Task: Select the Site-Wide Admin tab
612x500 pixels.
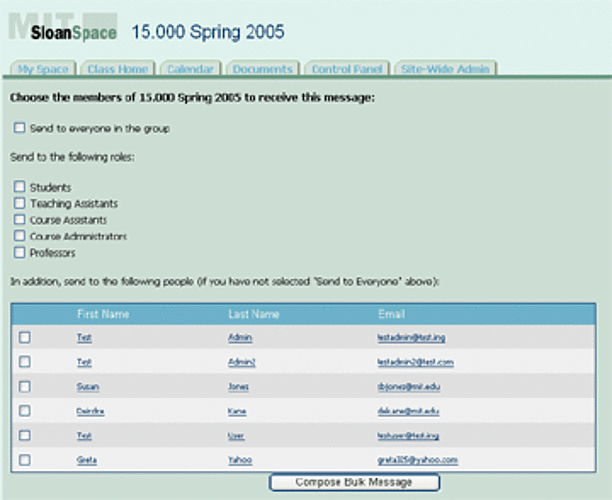Action: [x=444, y=69]
